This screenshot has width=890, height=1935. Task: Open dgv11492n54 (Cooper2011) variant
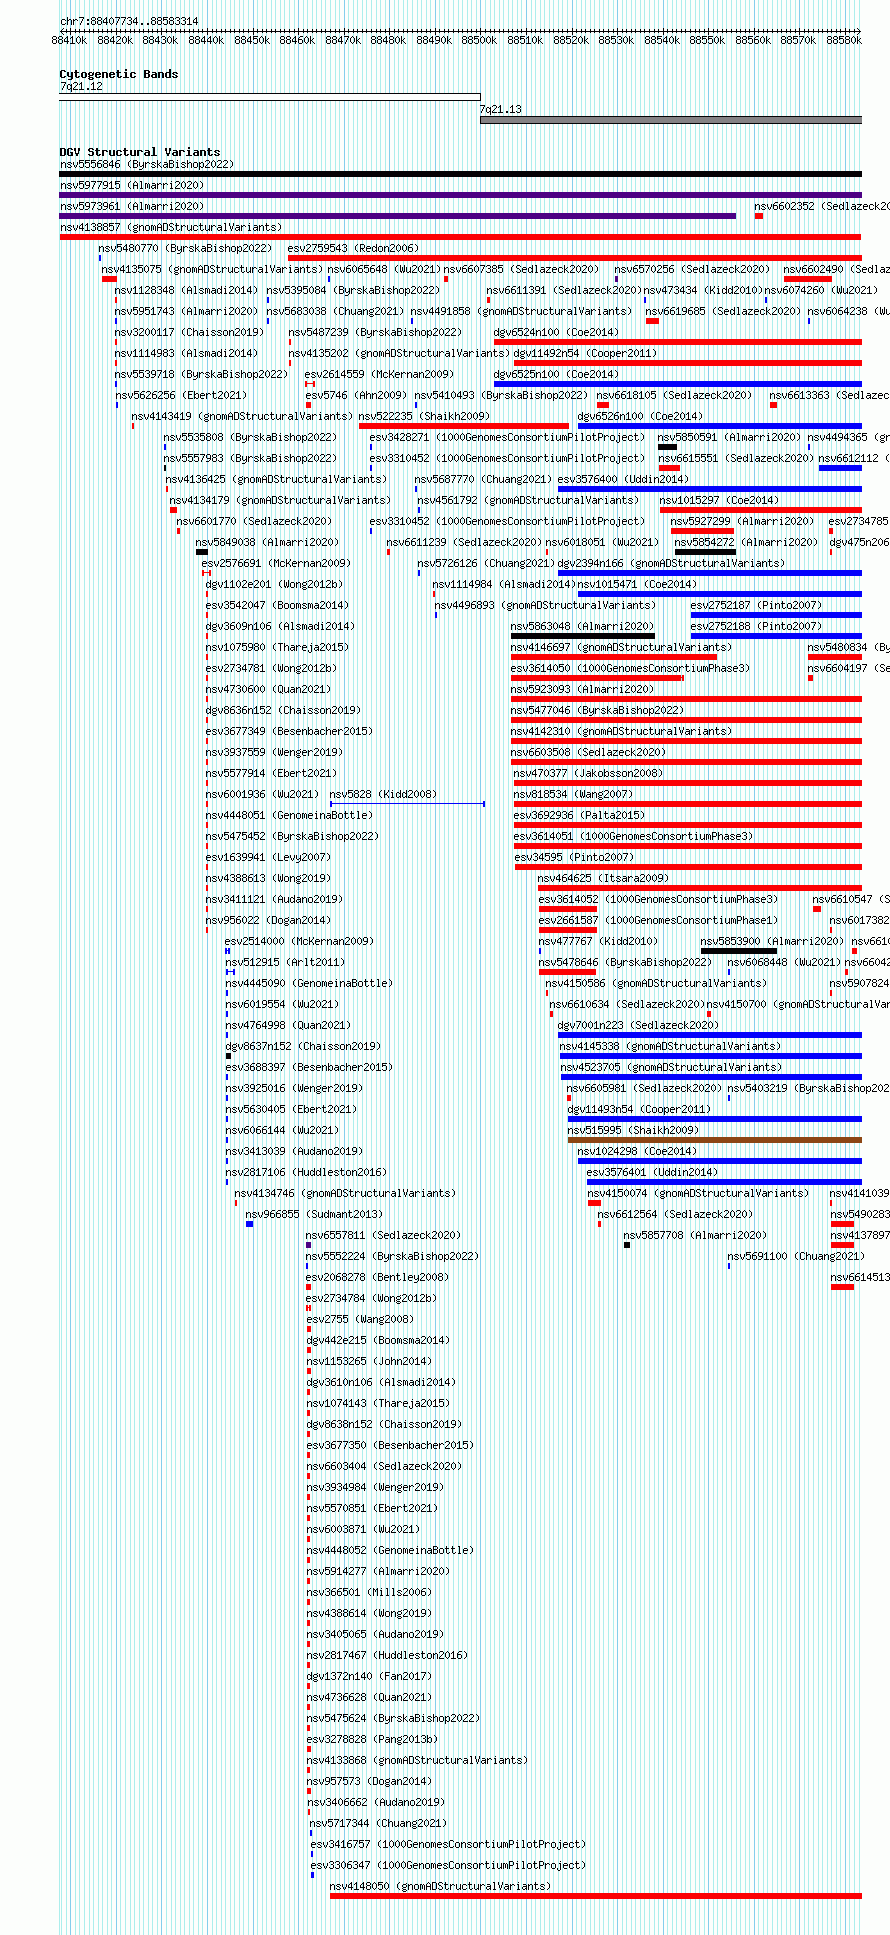[x=585, y=353]
